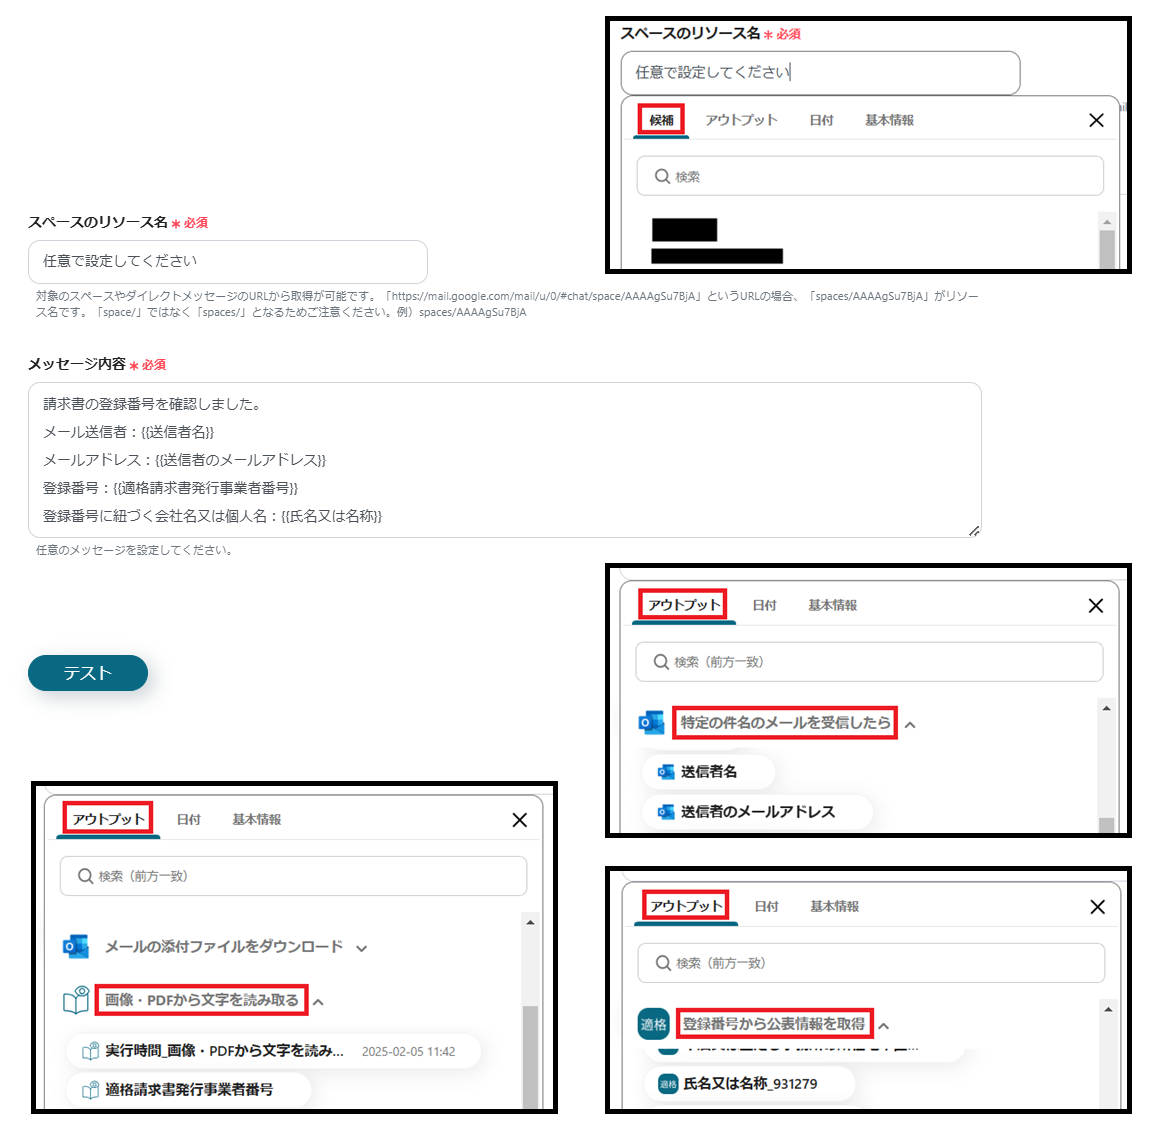Collapse the 登録番号から公表情報を取得 section
The height and width of the screenshot is (1131, 1150).
(884, 1026)
